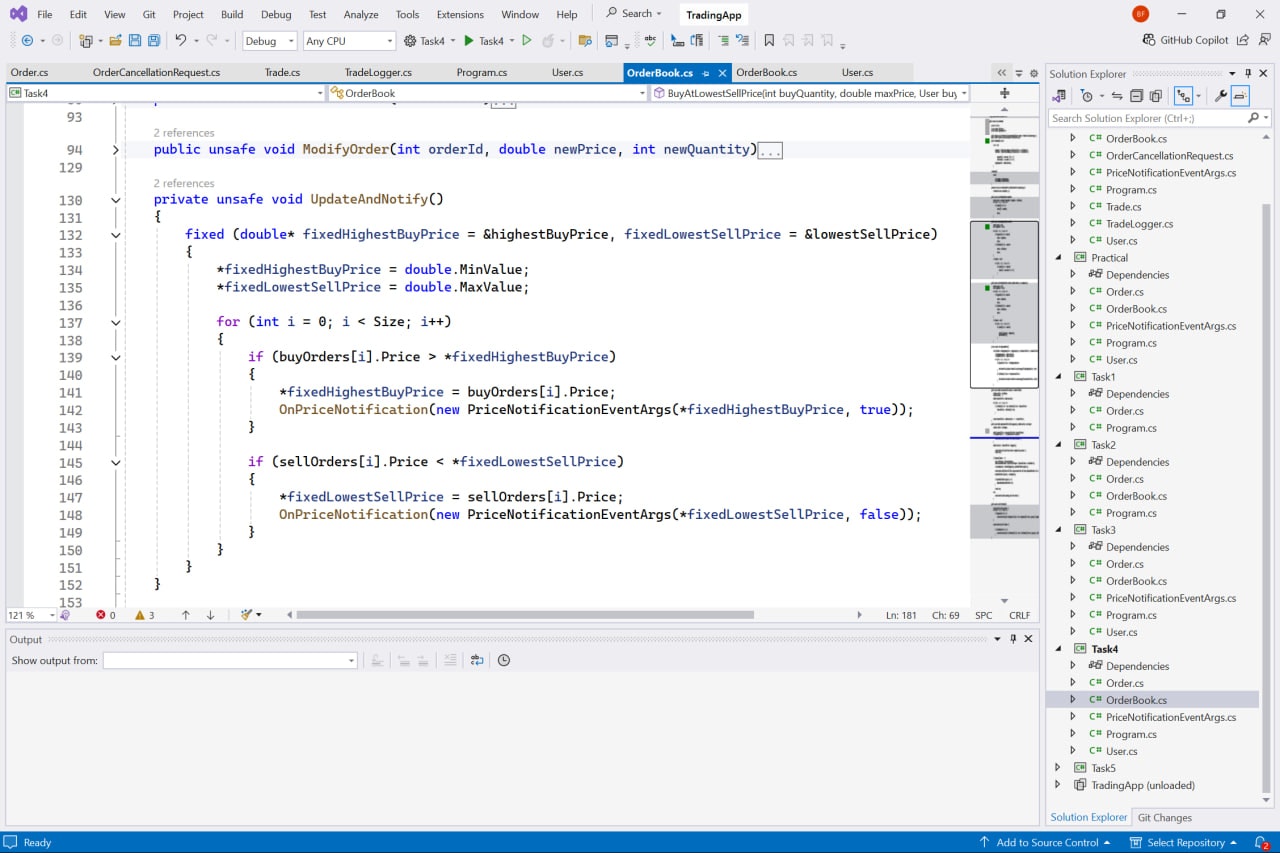The width and height of the screenshot is (1280, 853).
Task: Toggle word wrap in the Output panel
Action: pos(477,660)
